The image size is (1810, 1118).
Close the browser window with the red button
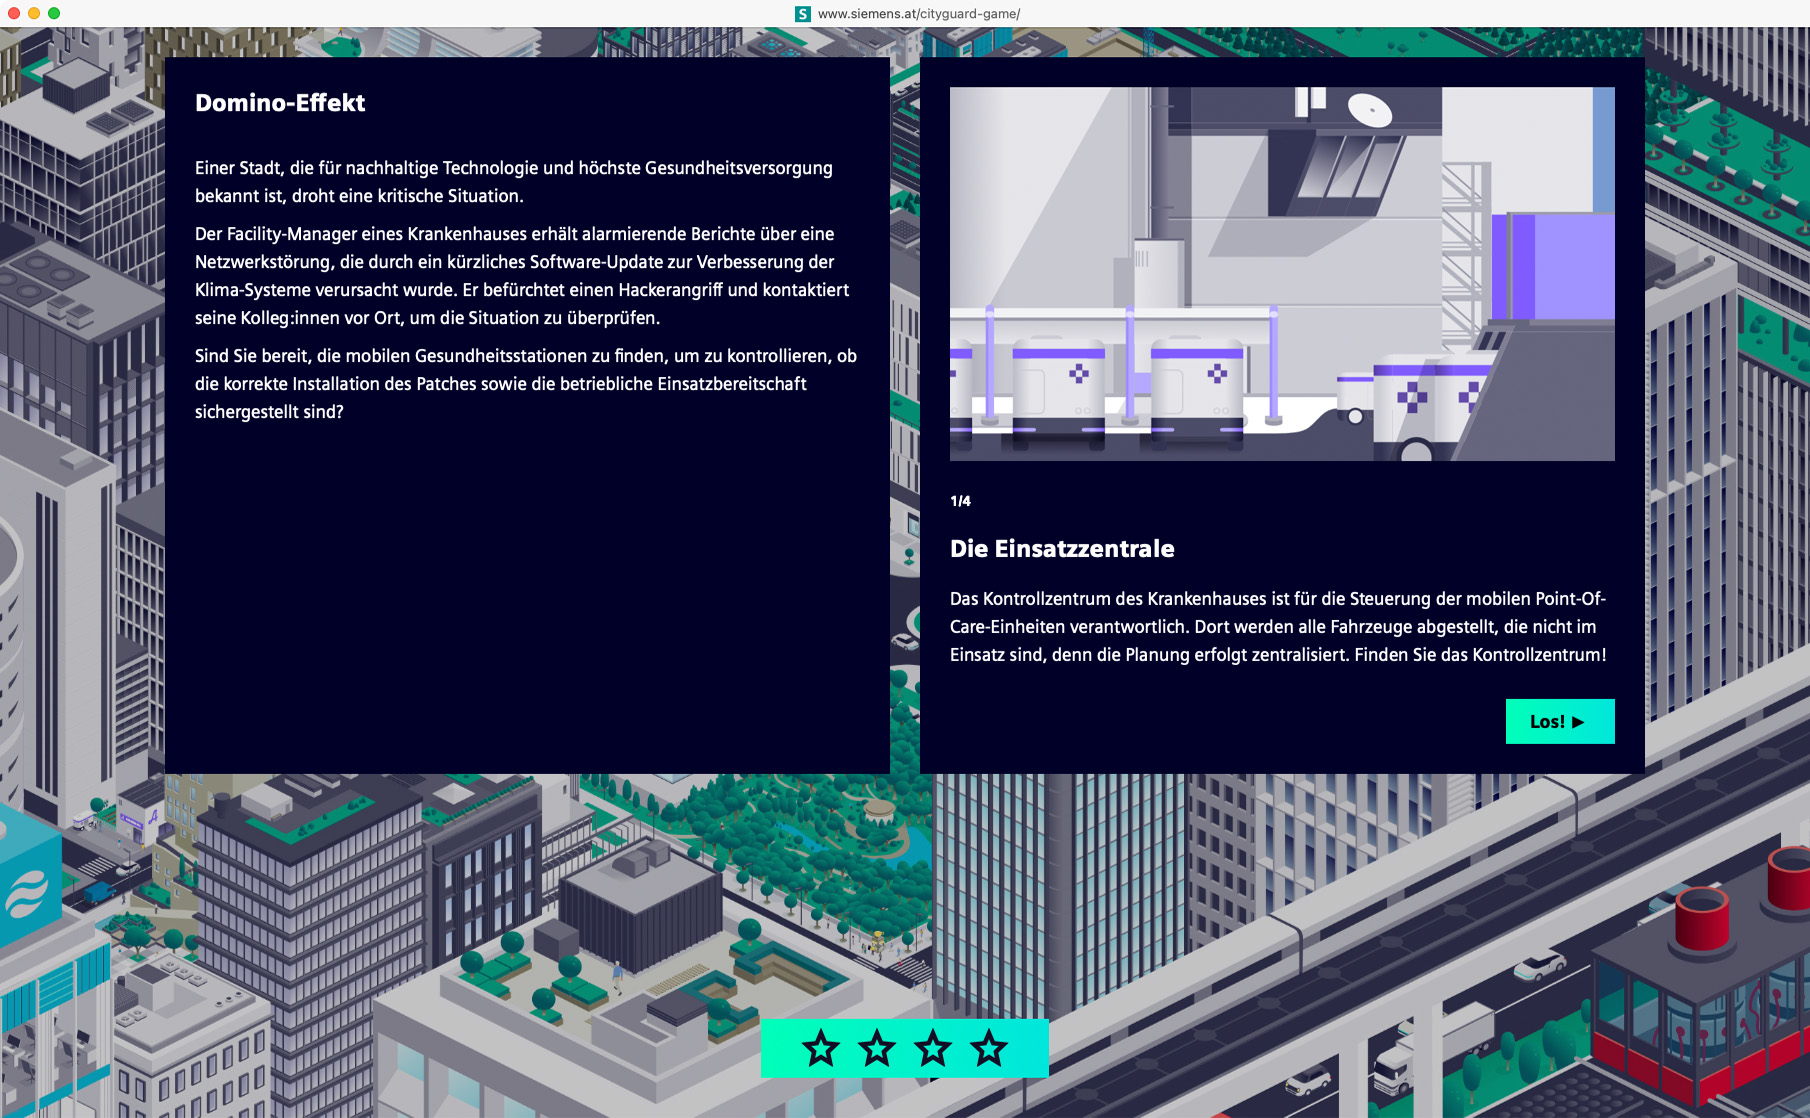click(x=14, y=13)
